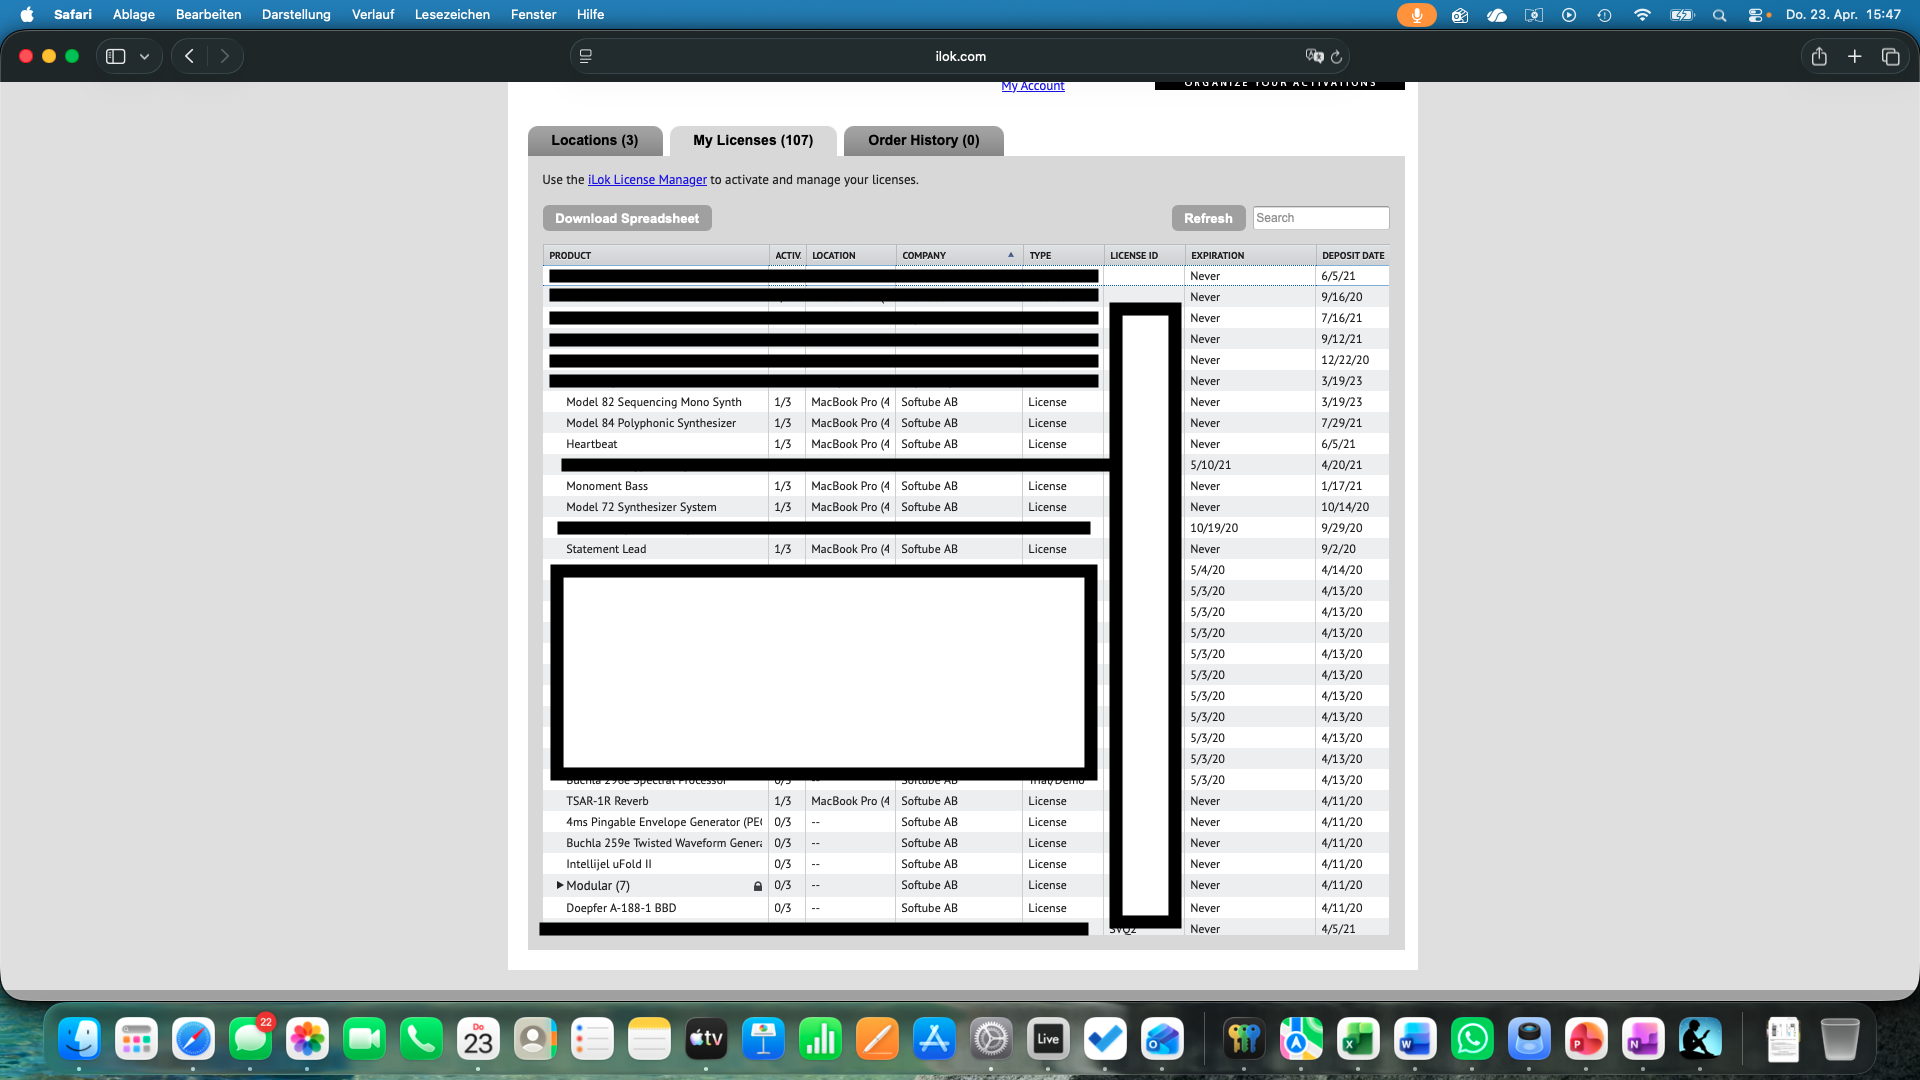Open the sidebar options dropdown chevron

[x=145, y=57]
